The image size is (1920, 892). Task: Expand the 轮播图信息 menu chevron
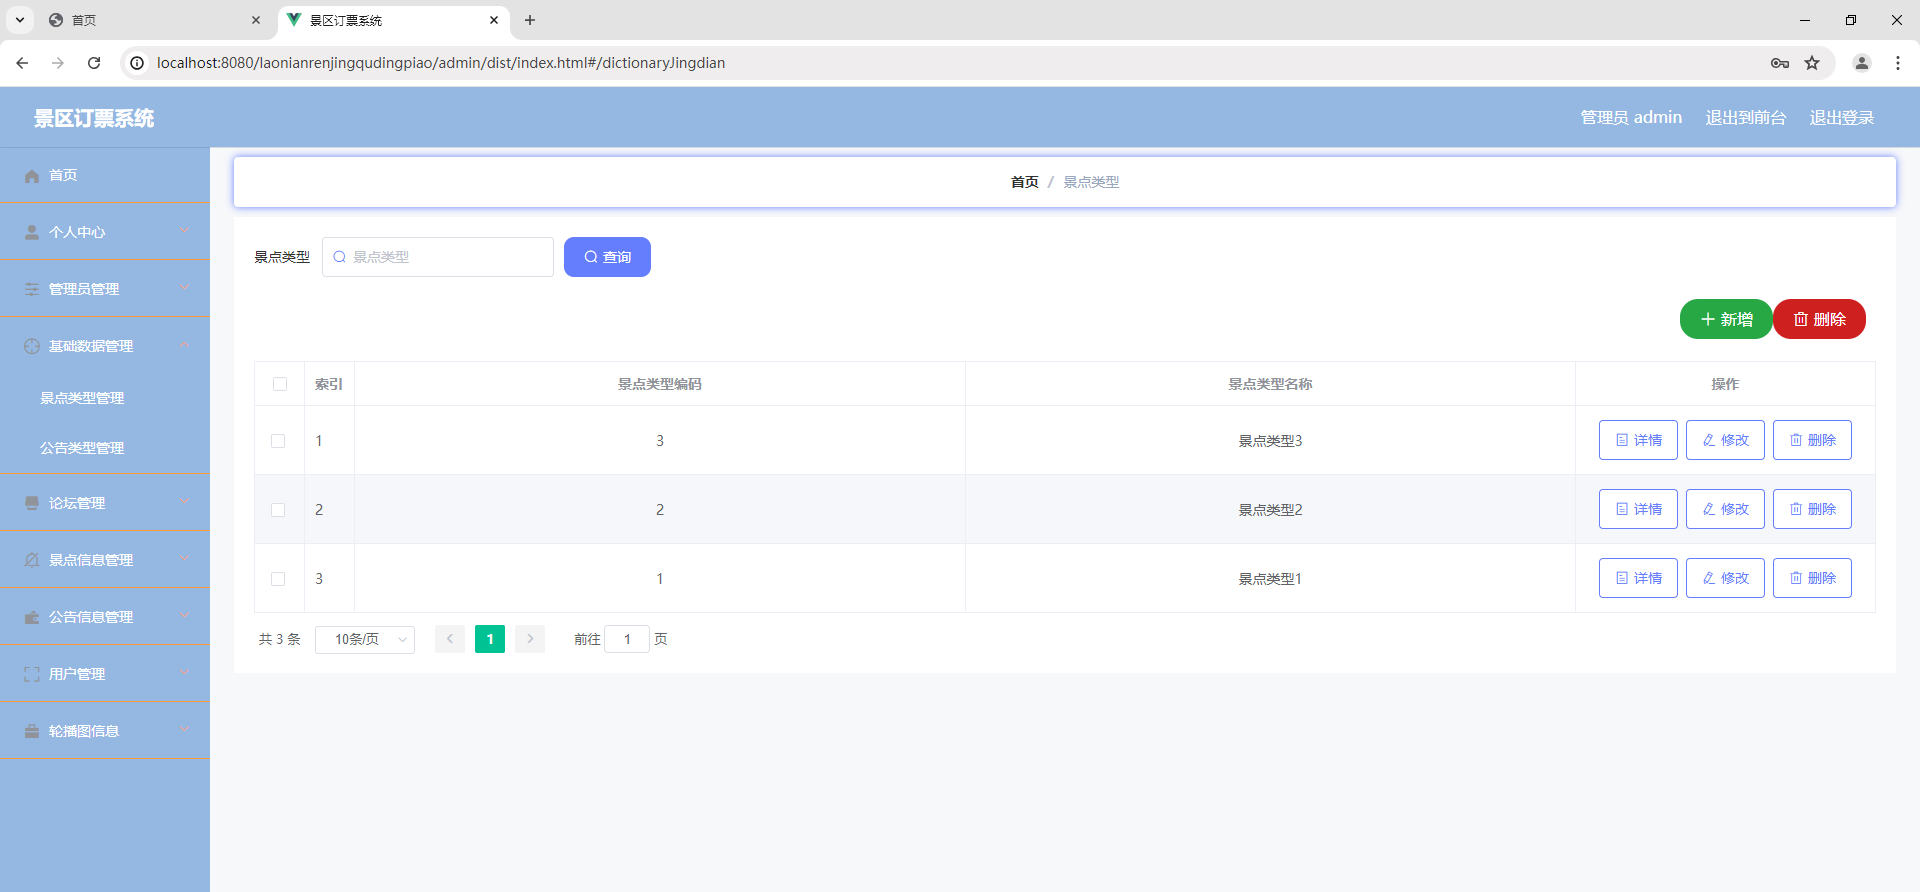pos(184,730)
